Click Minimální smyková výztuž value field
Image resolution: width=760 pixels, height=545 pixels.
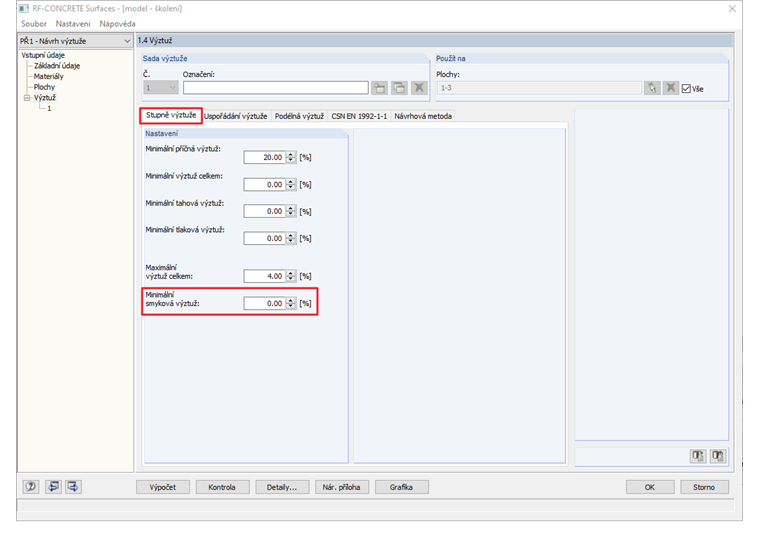(x=265, y=303)
